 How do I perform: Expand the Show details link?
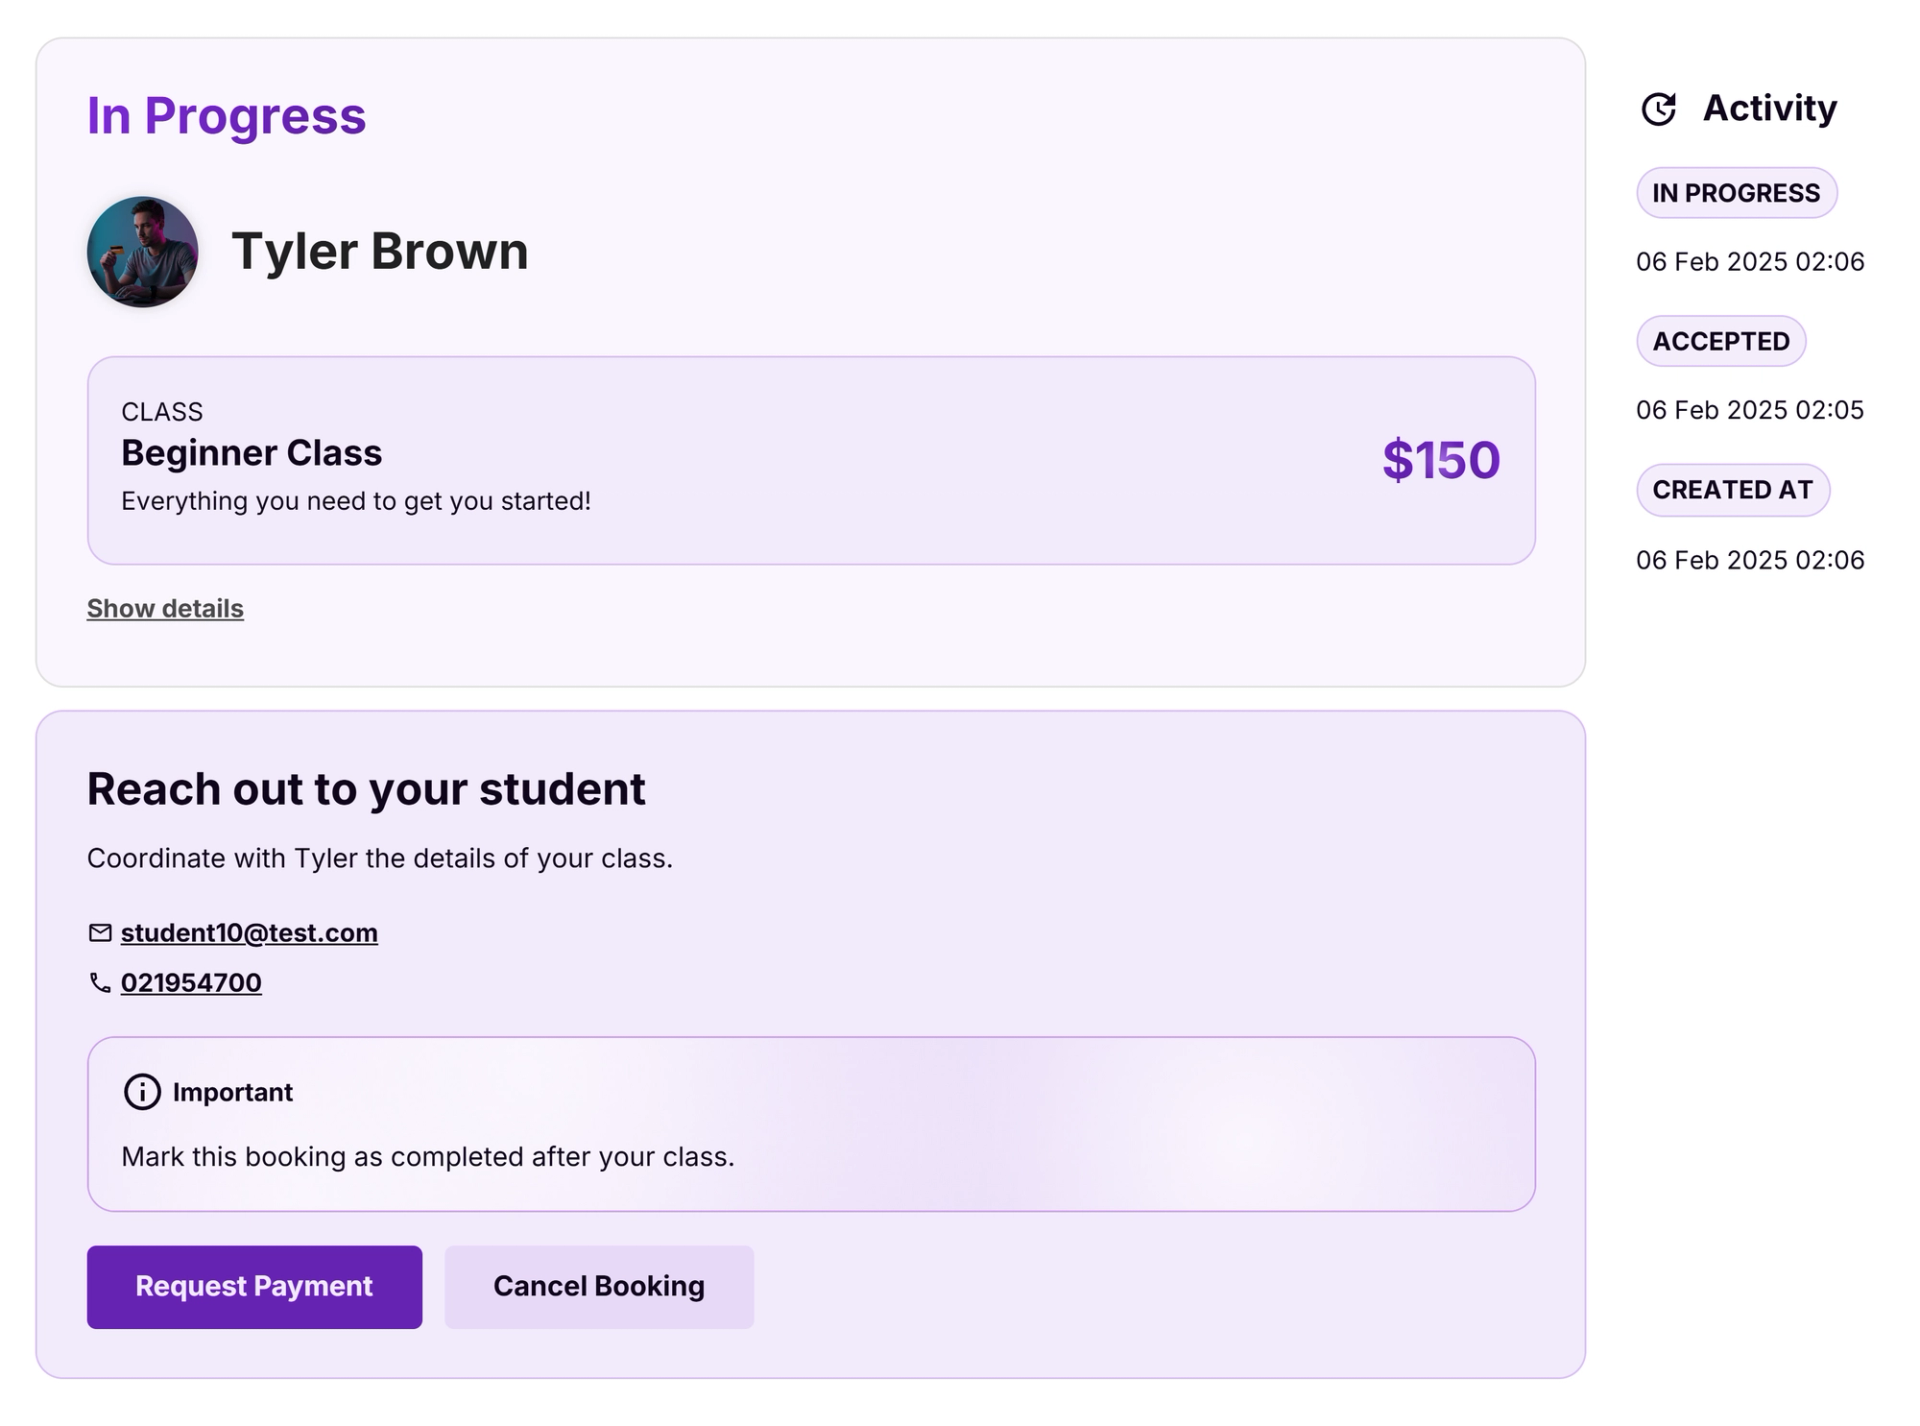coord(165,608)
